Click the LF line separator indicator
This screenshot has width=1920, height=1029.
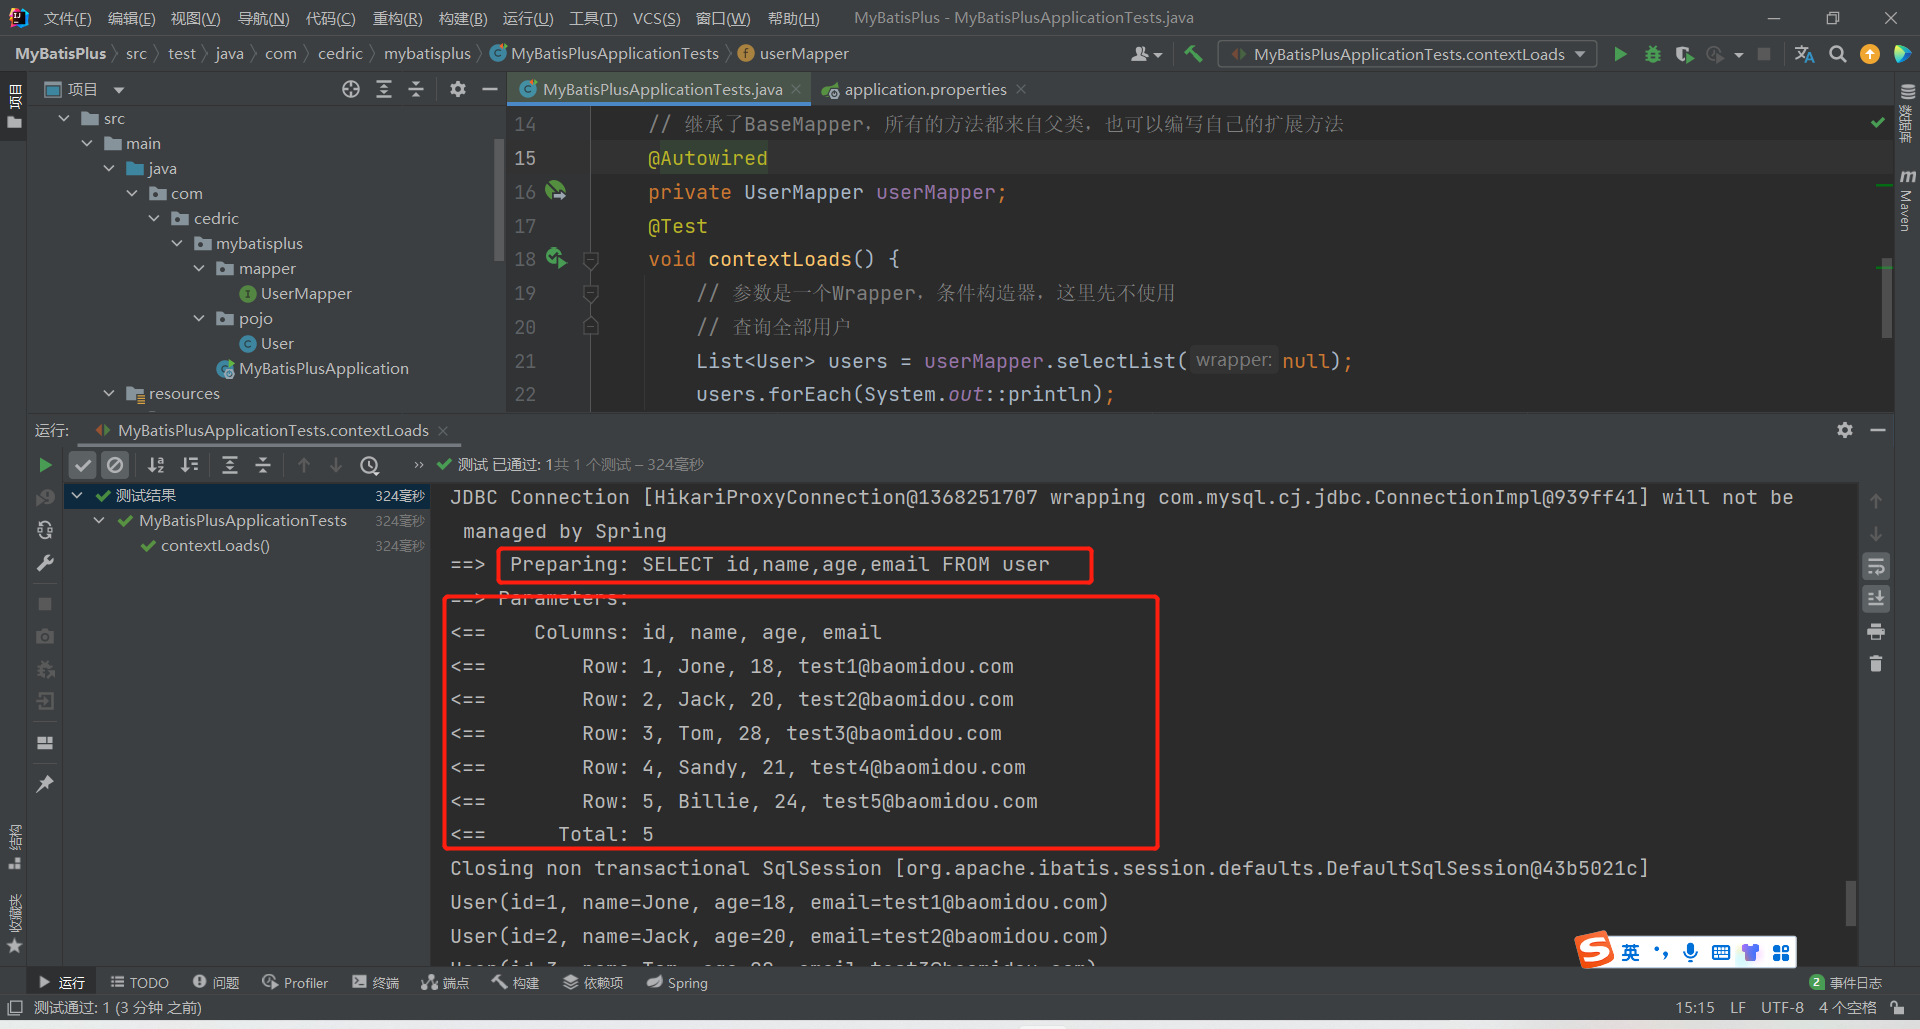1738,1007
